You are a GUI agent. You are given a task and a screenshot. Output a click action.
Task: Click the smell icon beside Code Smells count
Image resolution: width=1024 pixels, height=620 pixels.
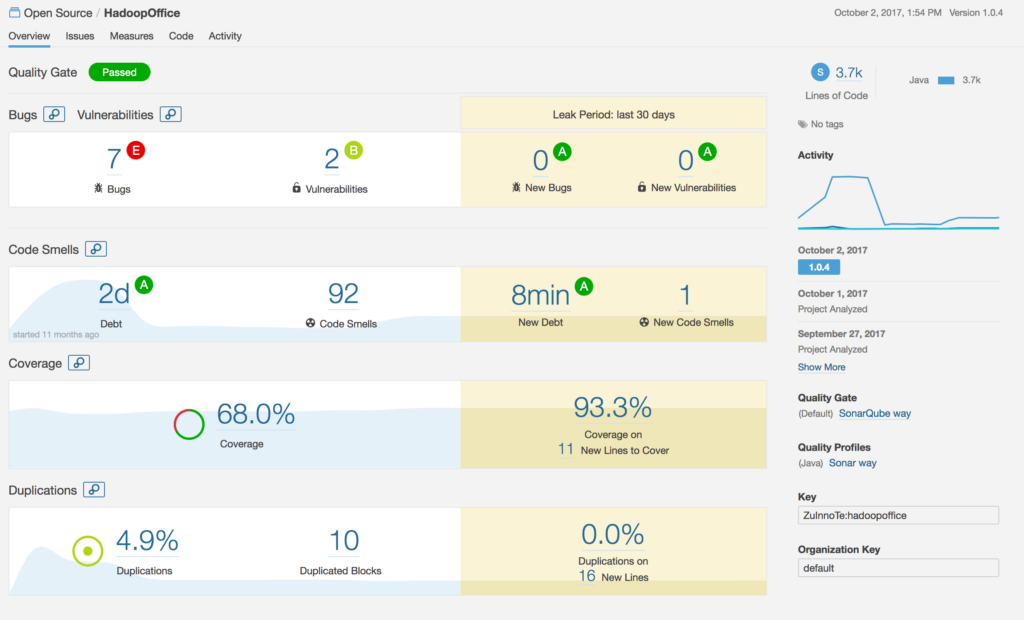(x=311, y=323)
